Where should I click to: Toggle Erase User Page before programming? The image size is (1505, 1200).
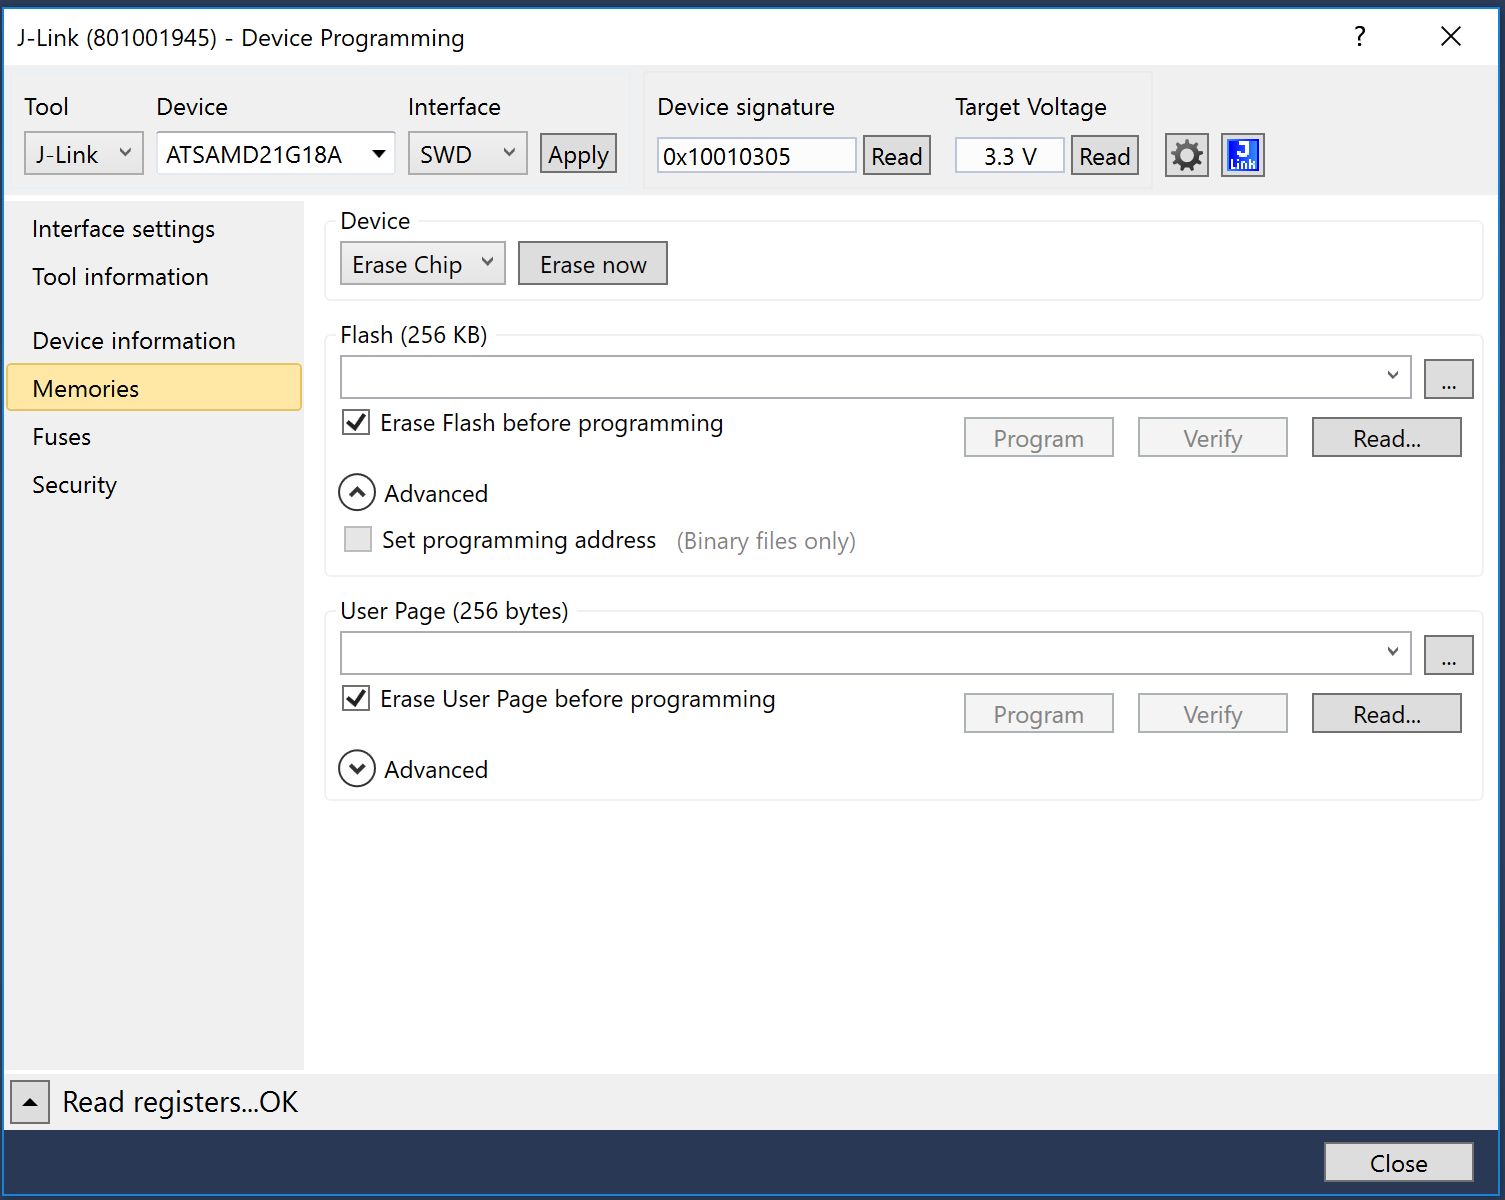356,698
